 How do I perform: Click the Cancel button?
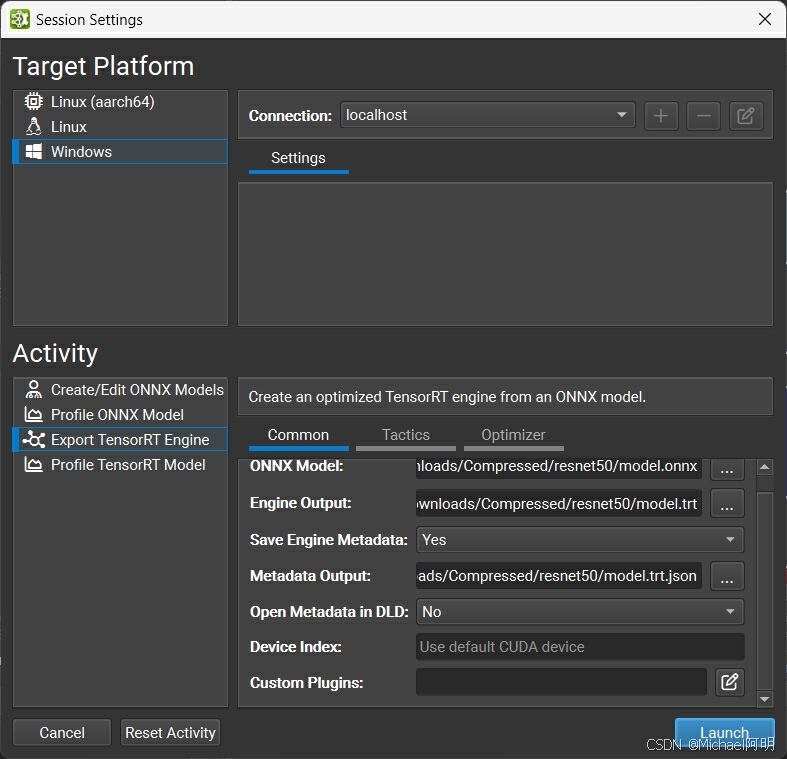pyautogui.click(x=62, y=733)
